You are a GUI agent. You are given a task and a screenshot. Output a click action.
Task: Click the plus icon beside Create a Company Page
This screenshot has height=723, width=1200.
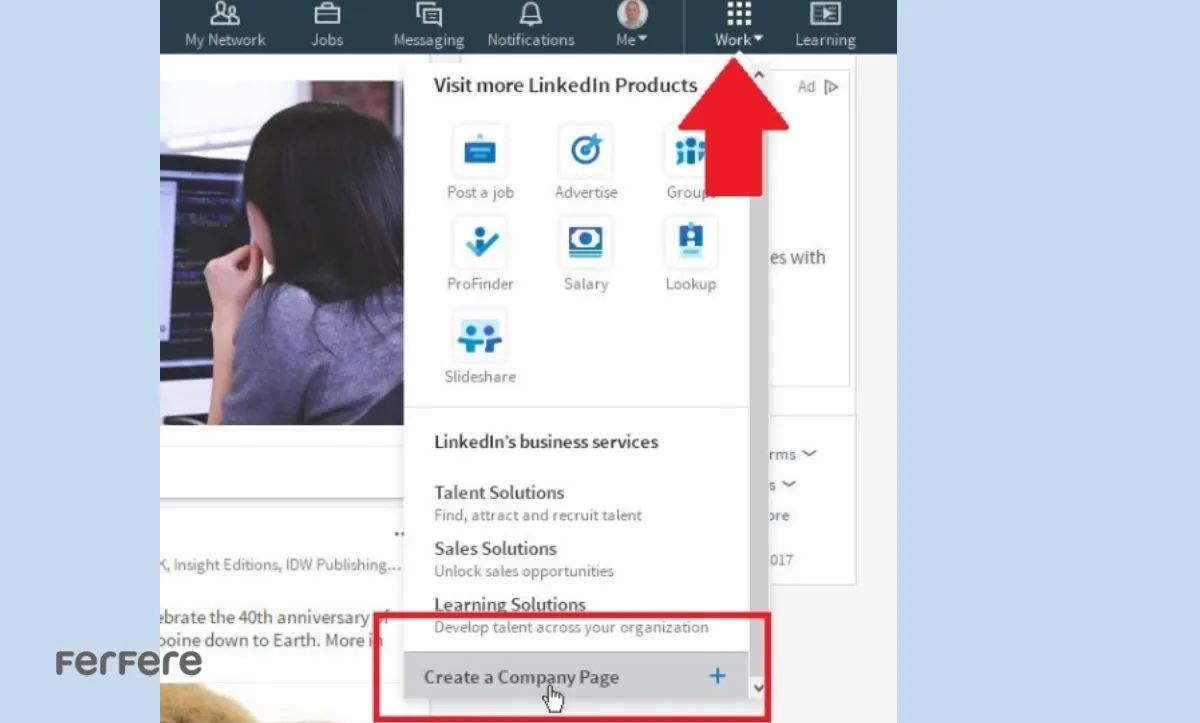pyautogui.click(x=717, y=676)
